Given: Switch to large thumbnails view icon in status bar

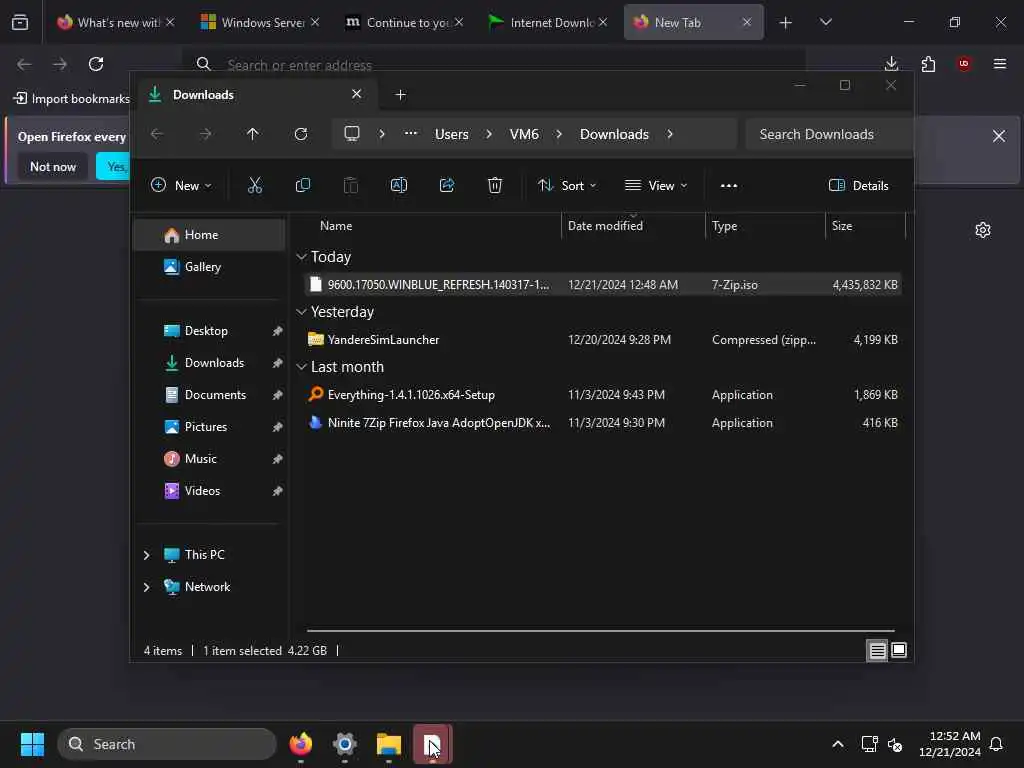Looking at the screenshot, I should pyautogui.click(x=899, y=650).
